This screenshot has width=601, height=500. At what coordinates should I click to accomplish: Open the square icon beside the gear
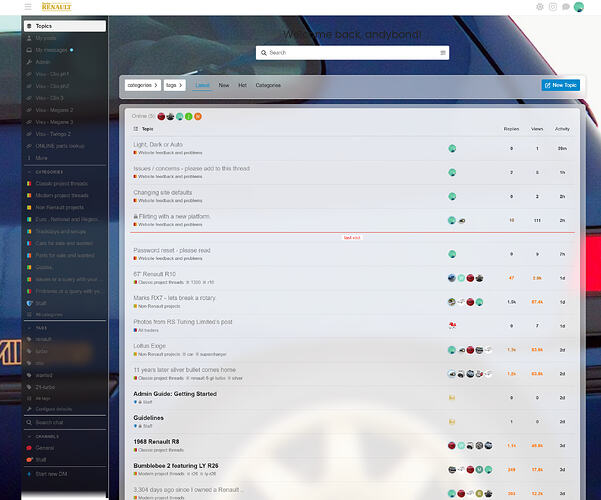[553, 7]
